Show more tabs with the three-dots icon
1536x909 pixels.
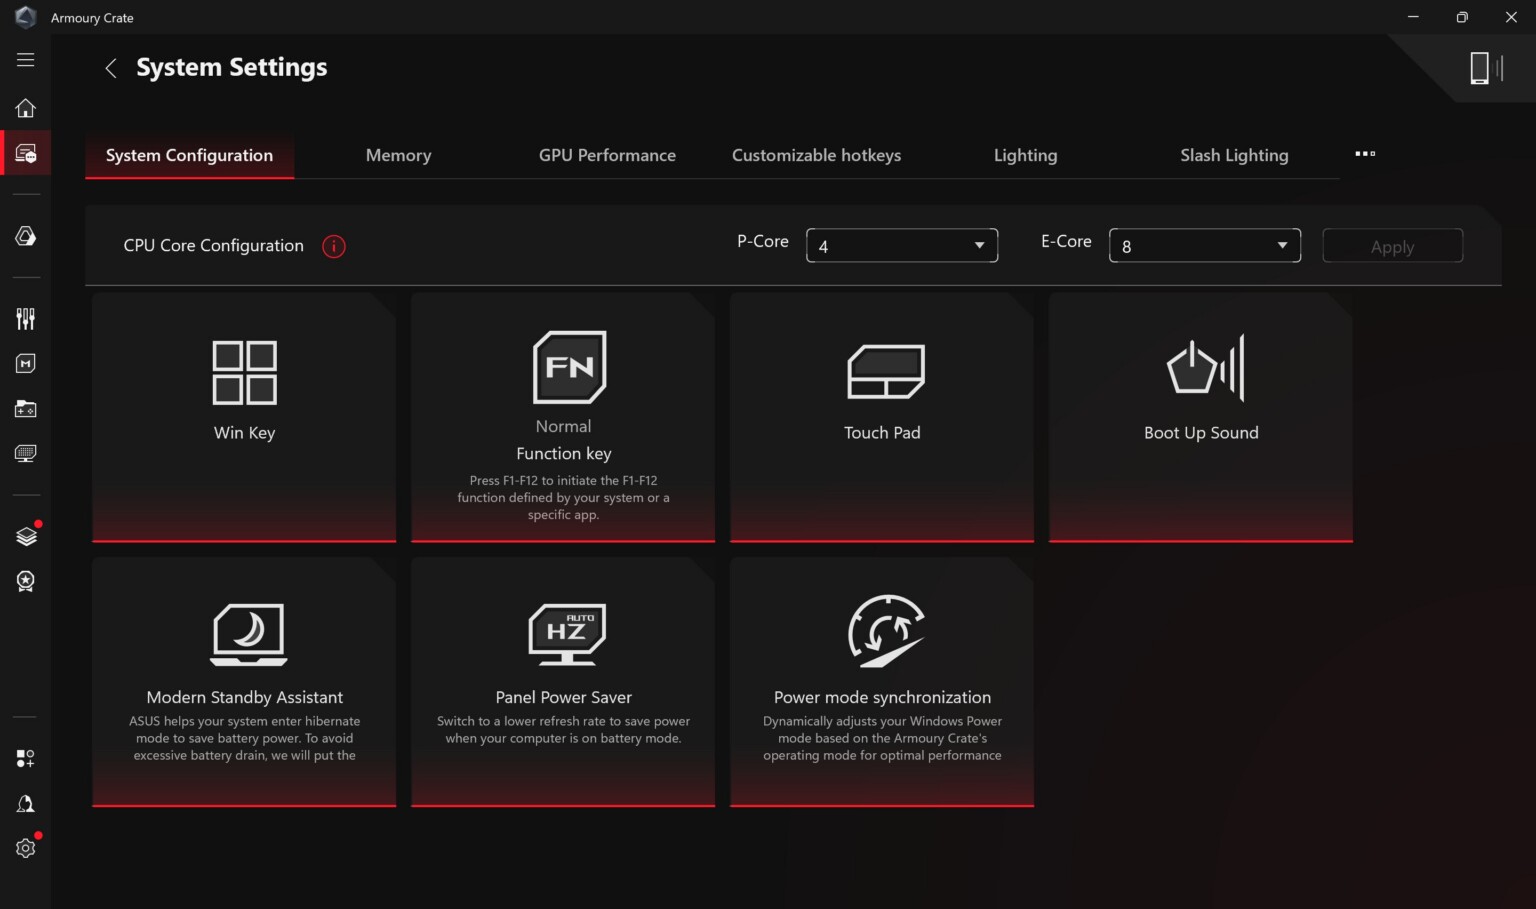pyautogui.click(x=1365, y=154)
